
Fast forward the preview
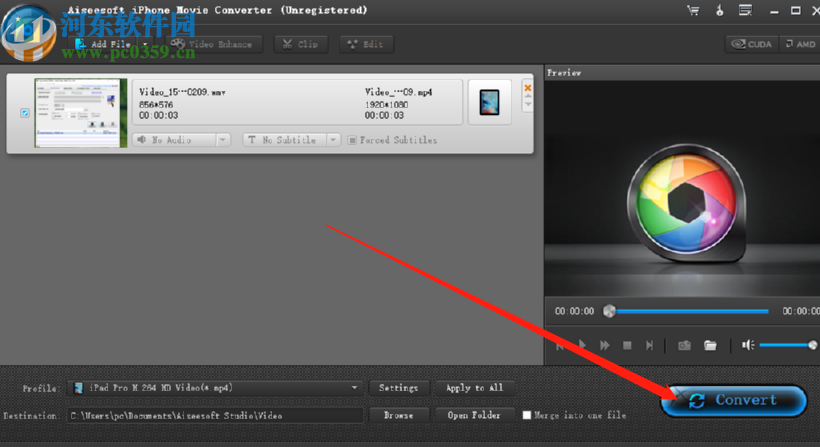tap(605, 346)
